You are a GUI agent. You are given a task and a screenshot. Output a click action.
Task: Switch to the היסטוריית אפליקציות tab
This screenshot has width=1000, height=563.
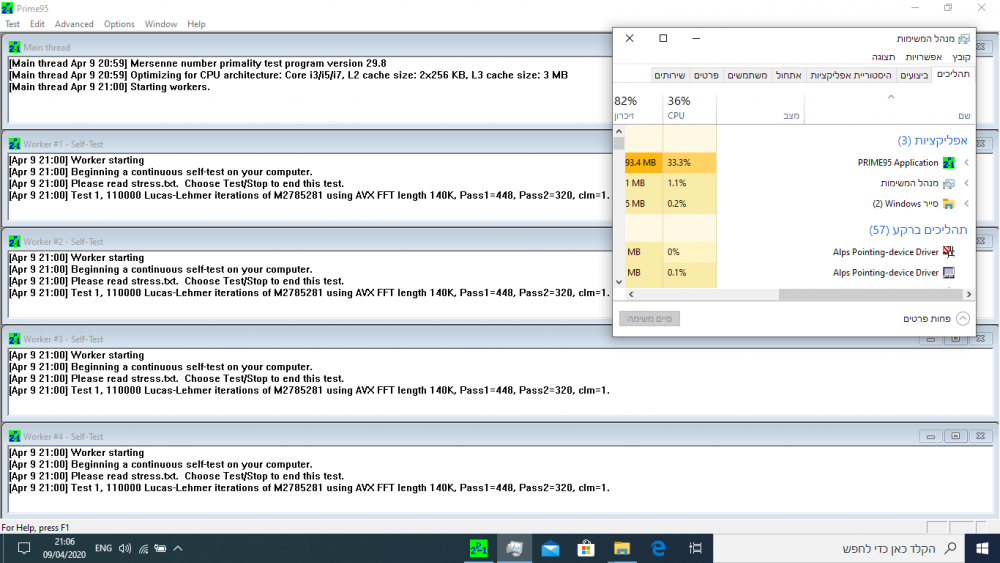pyautogui.click(x=851, y=75)
